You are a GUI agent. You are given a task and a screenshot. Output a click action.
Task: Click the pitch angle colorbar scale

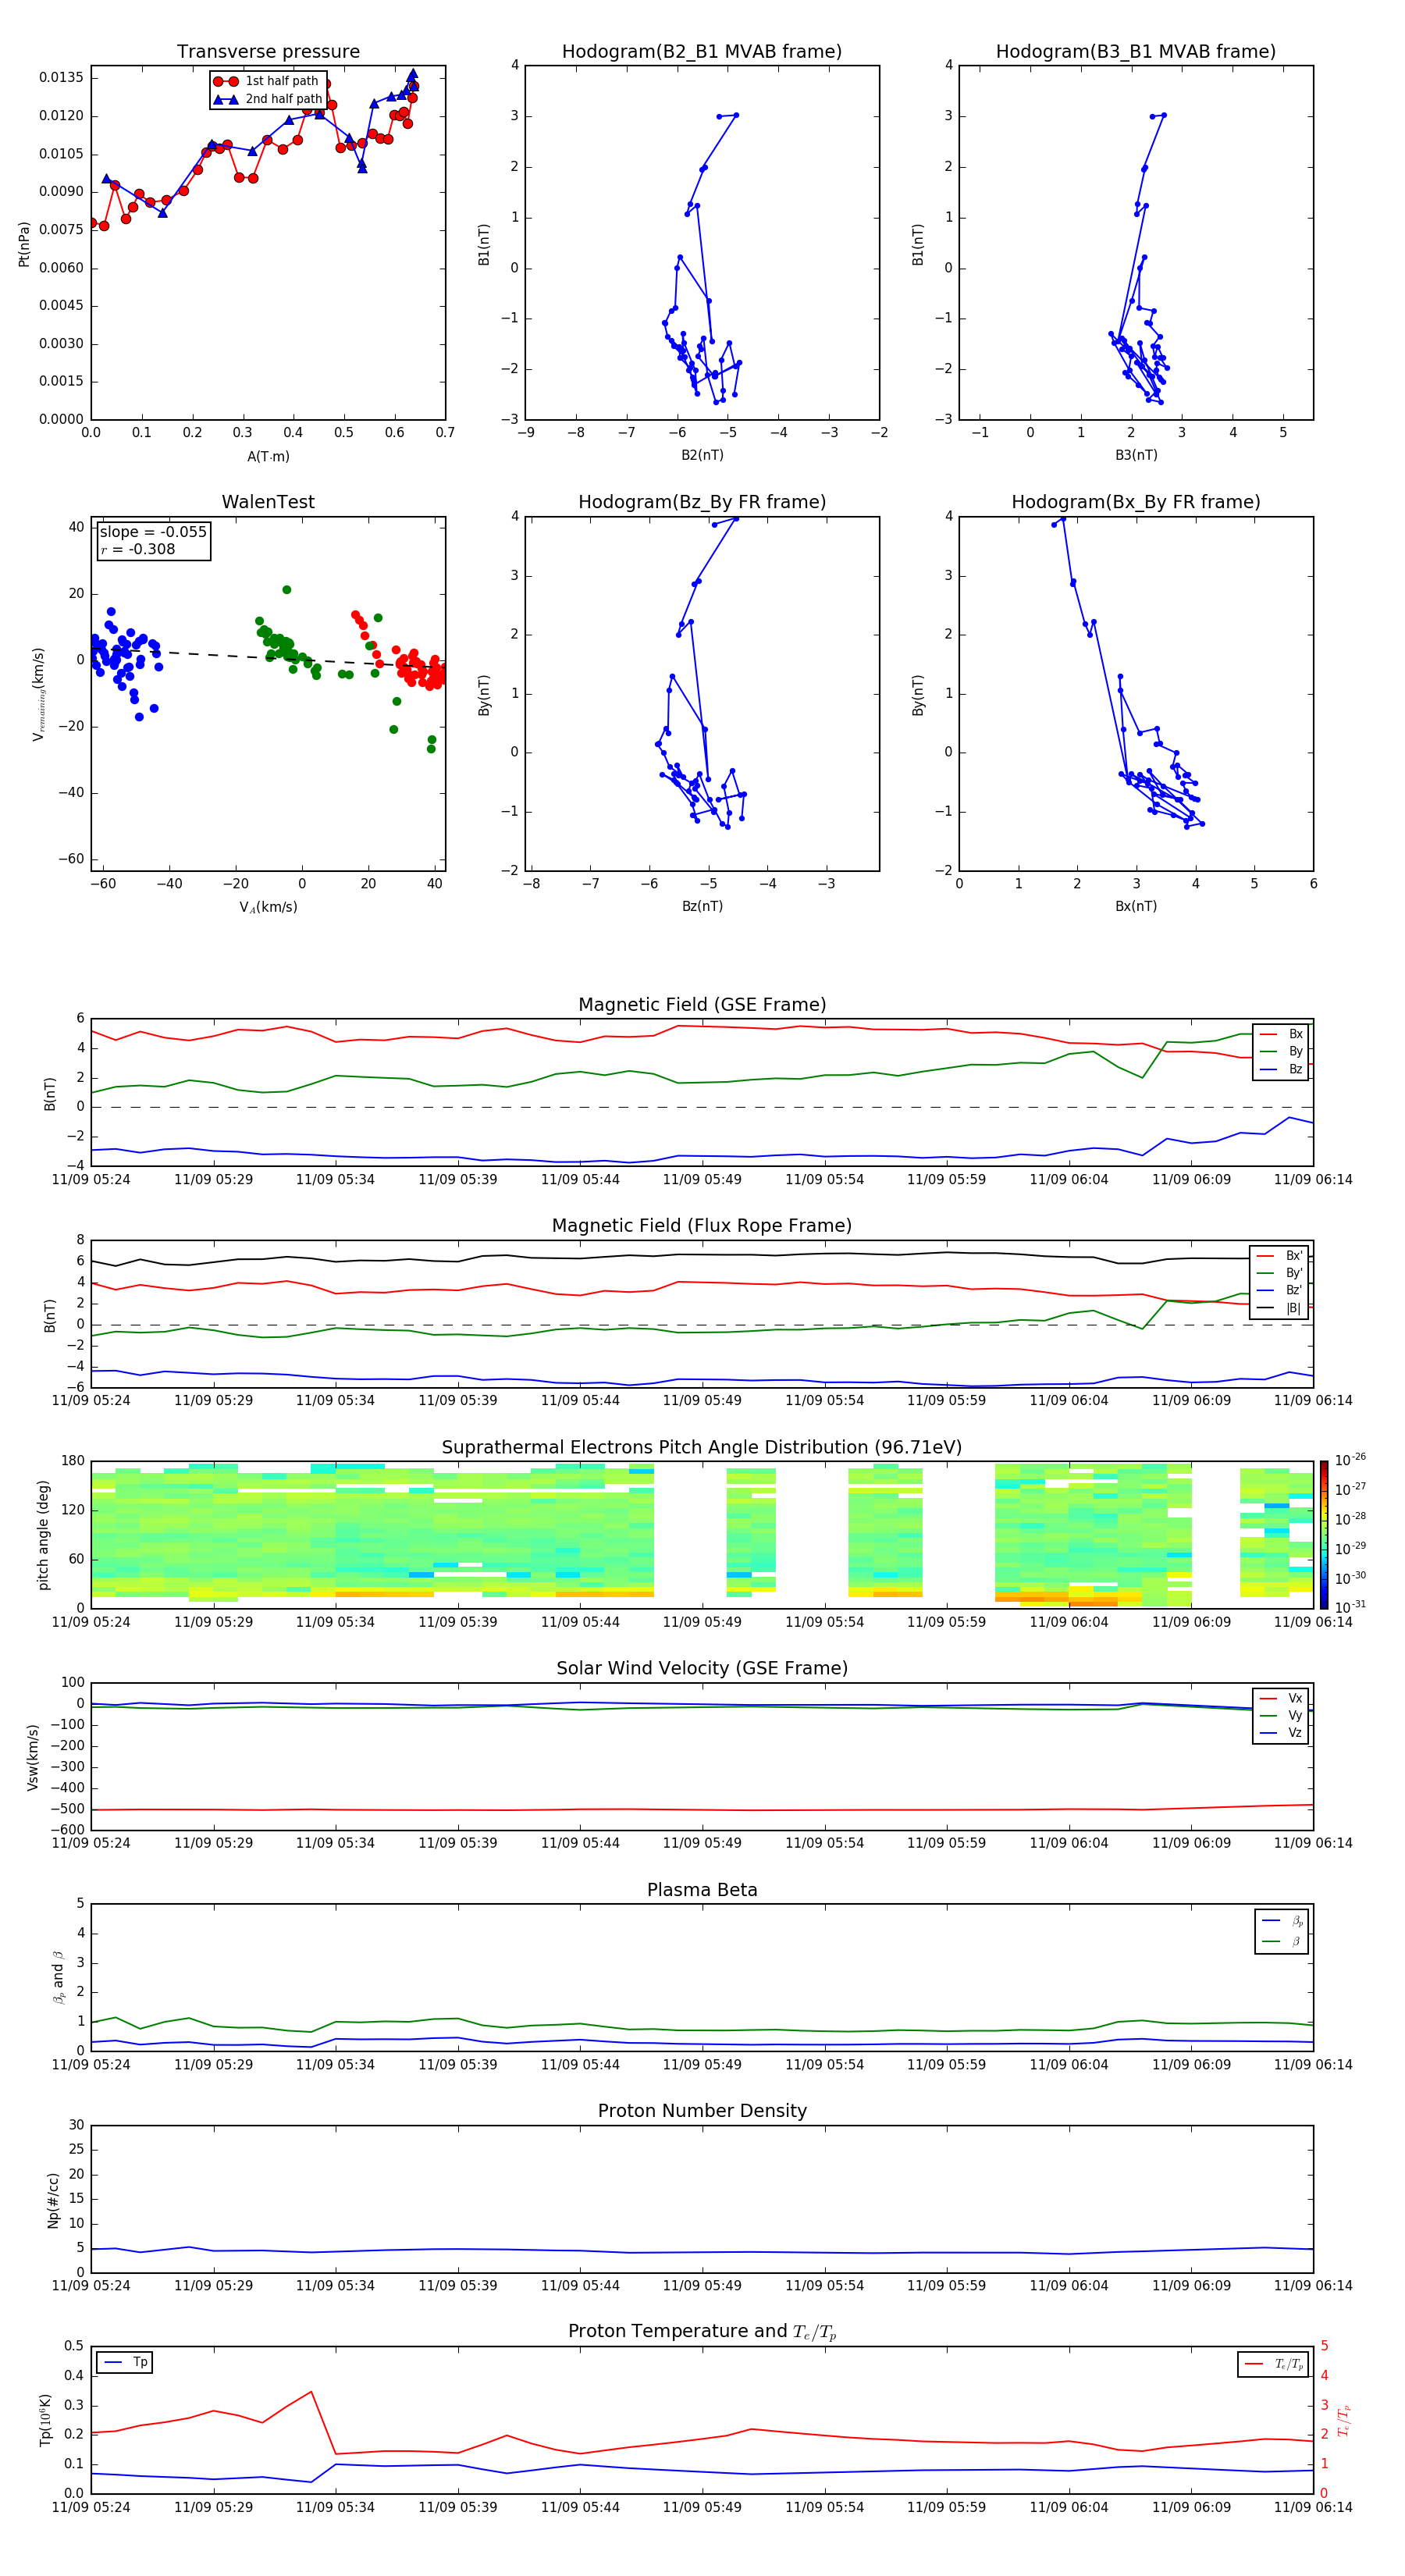click(1324, 1534)
